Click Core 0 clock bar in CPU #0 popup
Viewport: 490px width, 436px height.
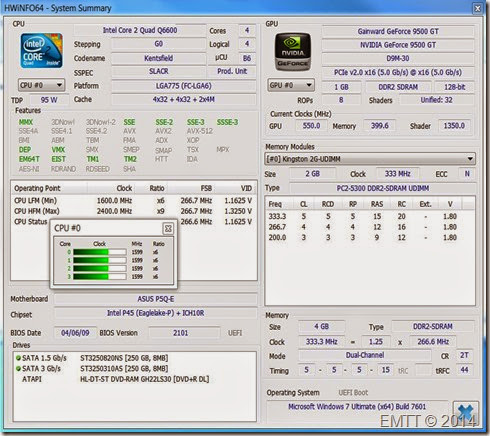(100, 252)
